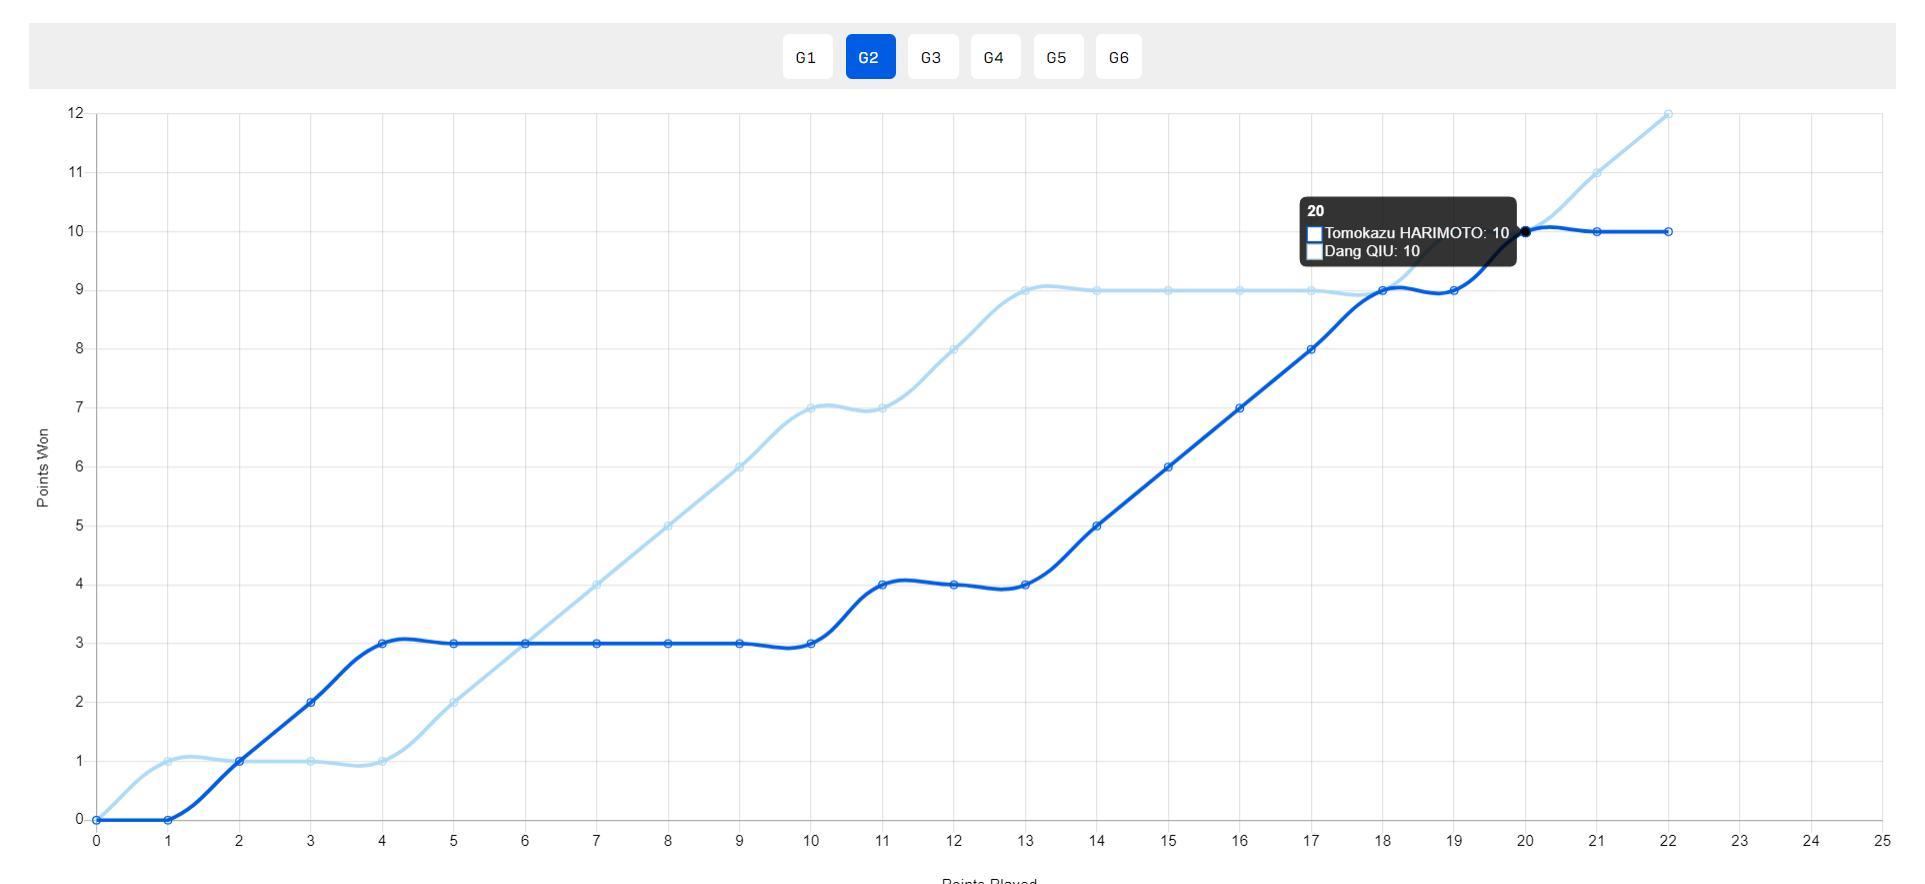
Task: Select light blue line's final point at 12
Action: pyautogui.click(x=1668, y=114)
